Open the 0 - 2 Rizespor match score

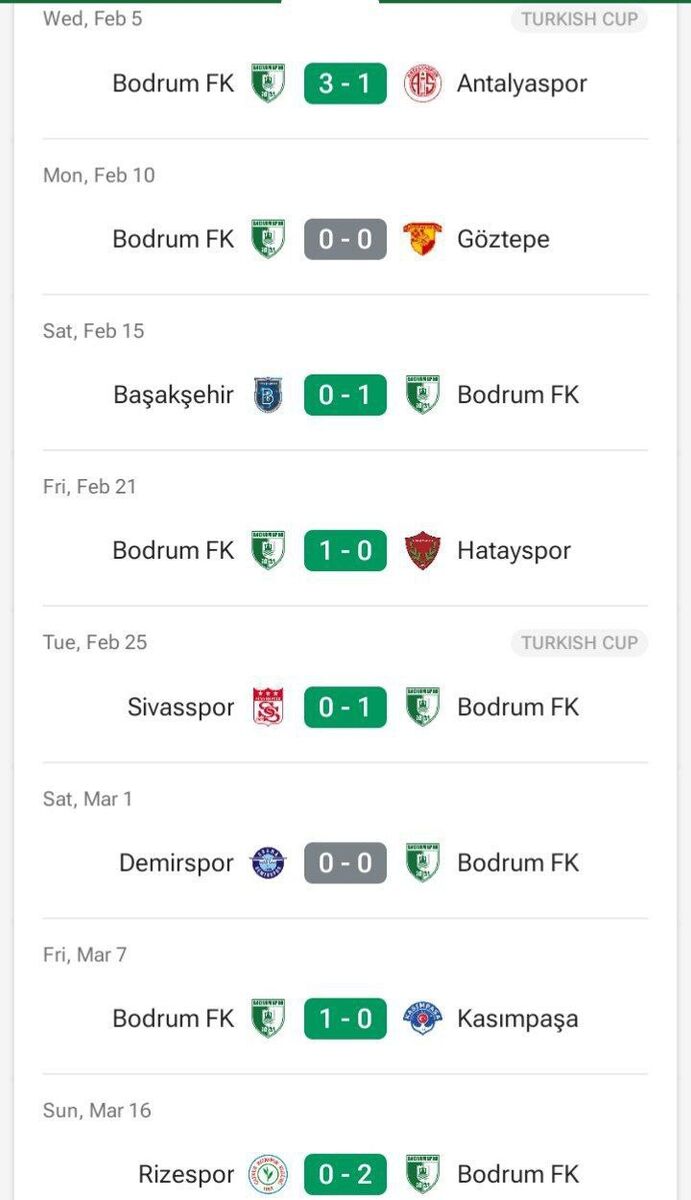coord(345,1174)
